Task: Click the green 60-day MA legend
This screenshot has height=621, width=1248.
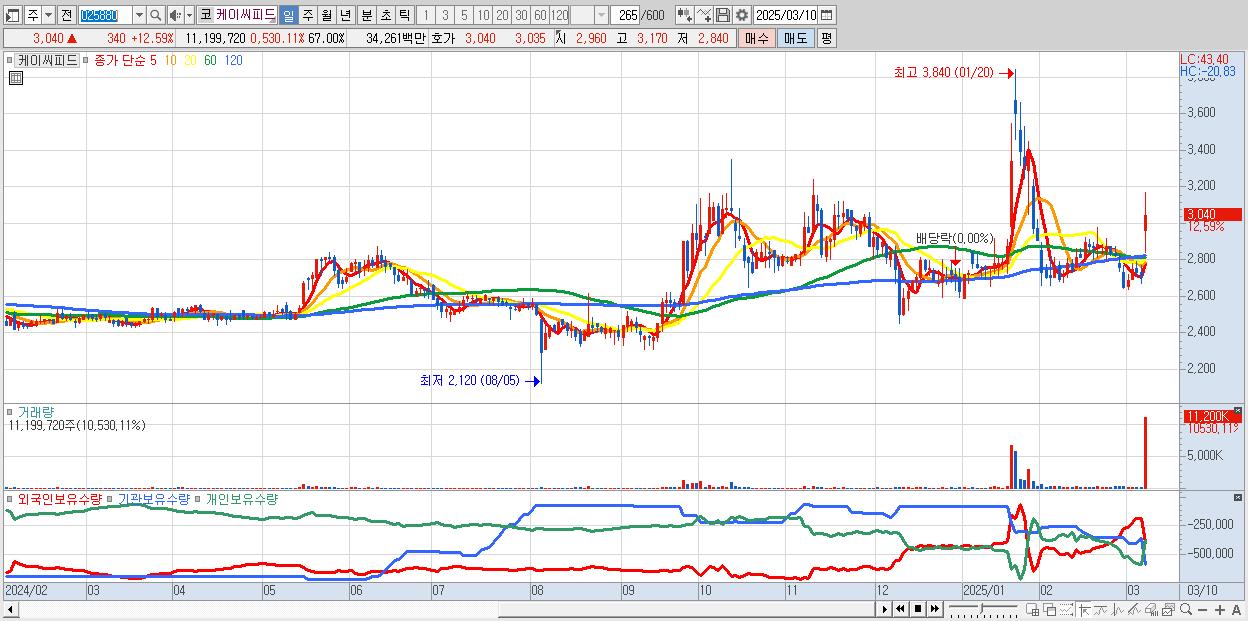Action: coord(210,60)
